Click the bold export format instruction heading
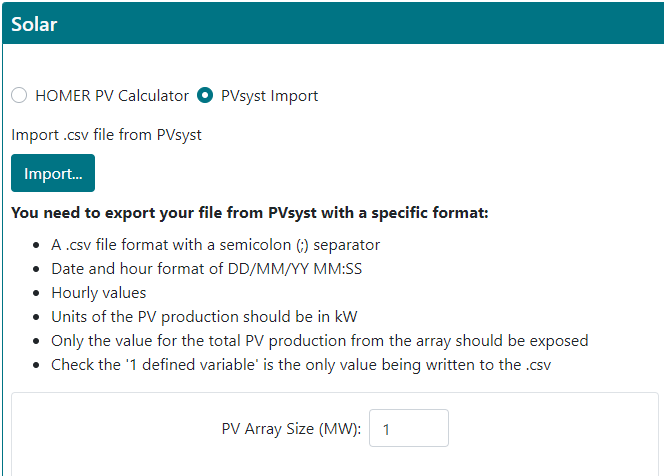The width and height of the screenshot is (664, 476). pos(249,213)
